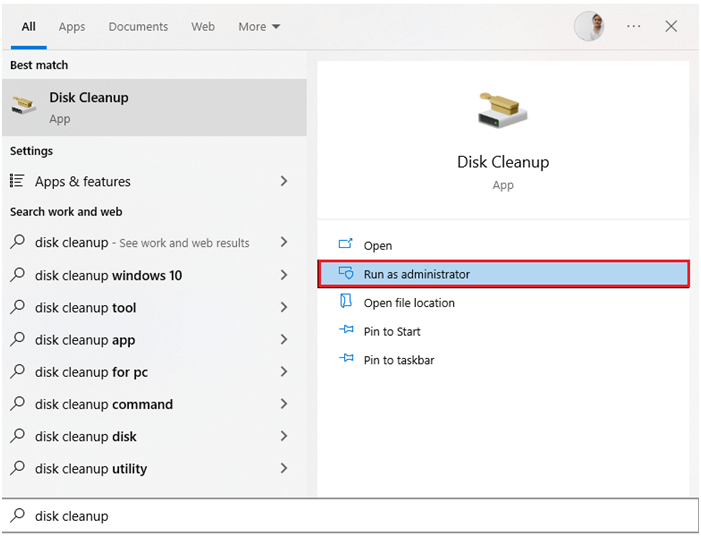Expand chevron for 'disk cleanup tool'
This screenshot has width=701, height=538.
coord(284,307)
